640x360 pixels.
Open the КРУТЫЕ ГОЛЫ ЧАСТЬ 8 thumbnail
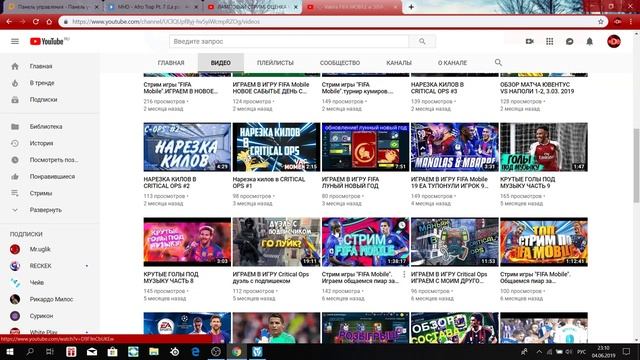(x=187, y=242)
